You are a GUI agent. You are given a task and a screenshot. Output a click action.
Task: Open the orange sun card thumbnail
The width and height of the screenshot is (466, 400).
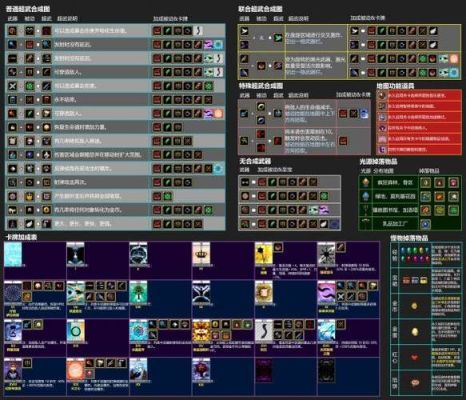[76, 369]
